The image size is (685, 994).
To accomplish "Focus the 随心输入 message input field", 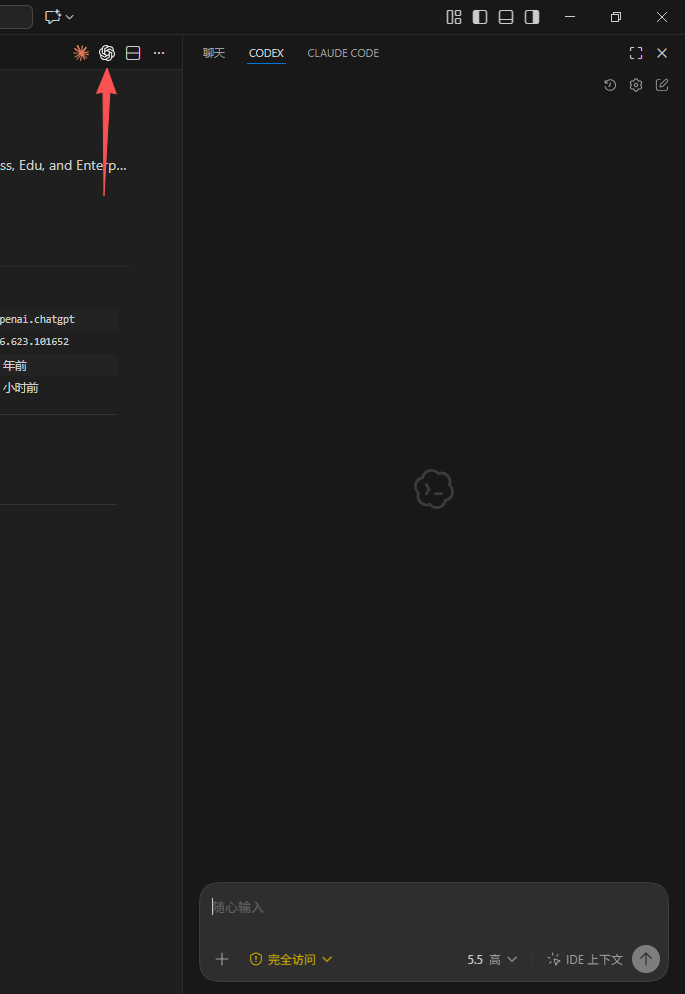I will click(x=434, y=908).
